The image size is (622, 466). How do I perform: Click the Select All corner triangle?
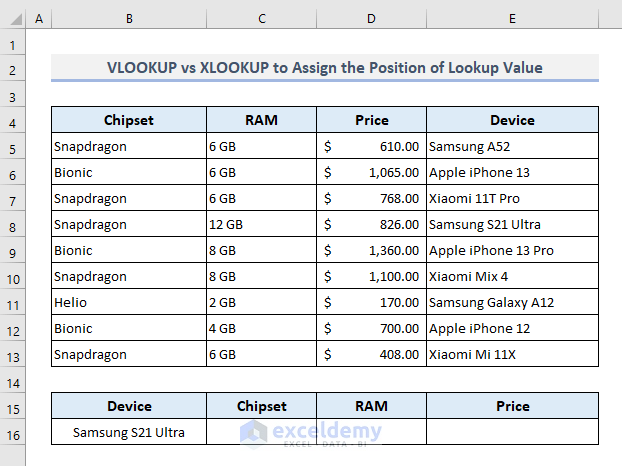(16, 19)
